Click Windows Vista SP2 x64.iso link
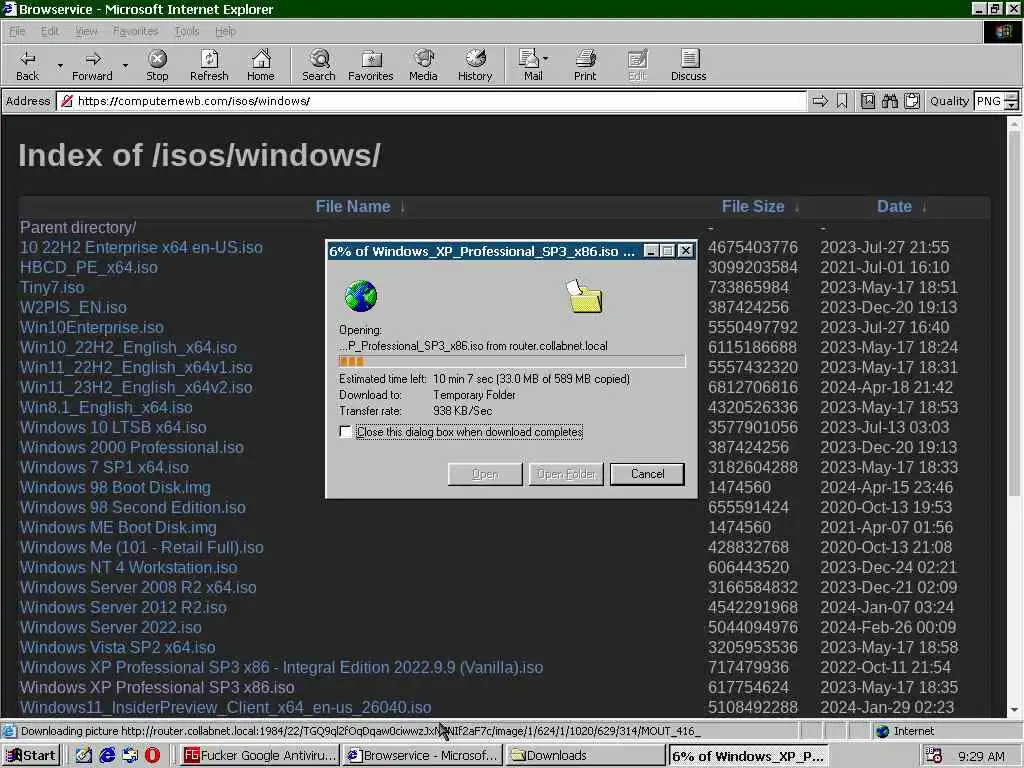1024x768 pixels. (x=118, y=648)
